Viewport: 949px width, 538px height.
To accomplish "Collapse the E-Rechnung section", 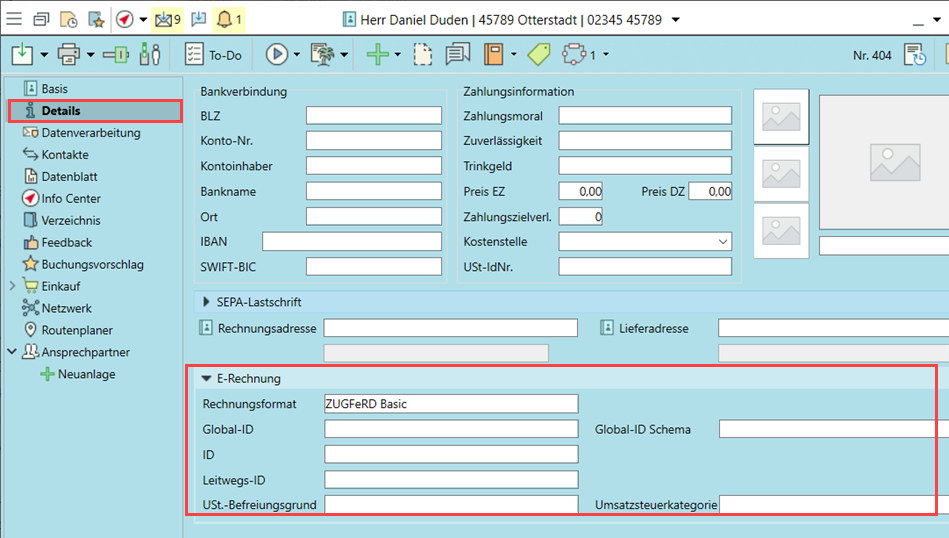I will (207, 379).
